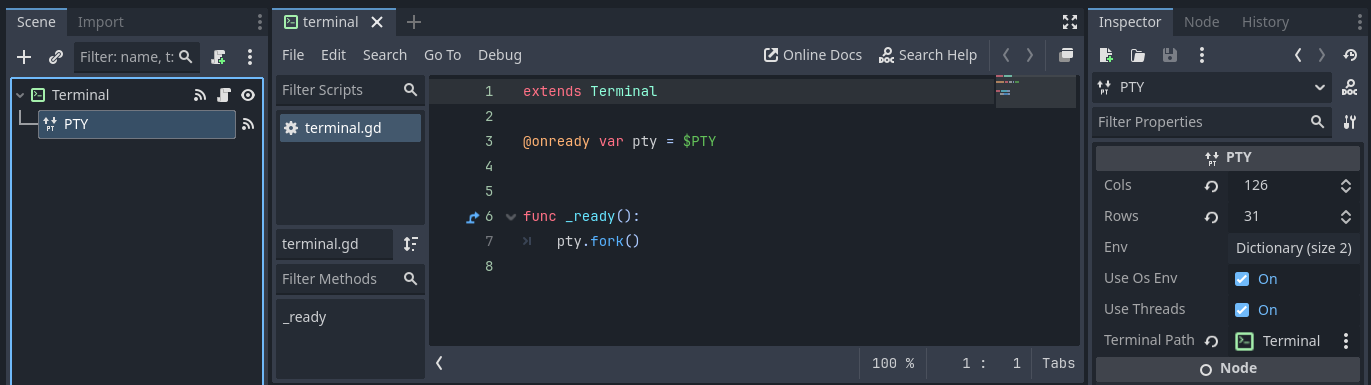Go to previous edited object in Inspector
Screen dimensions: 1371x385
(x=1298, y=55)
